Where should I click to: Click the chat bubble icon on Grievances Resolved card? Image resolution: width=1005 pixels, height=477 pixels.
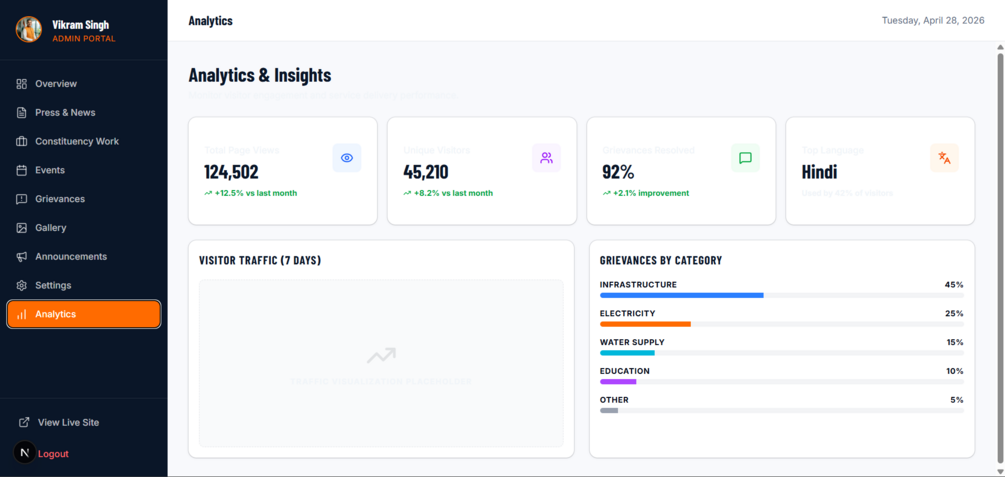click(x=745, y=158)
